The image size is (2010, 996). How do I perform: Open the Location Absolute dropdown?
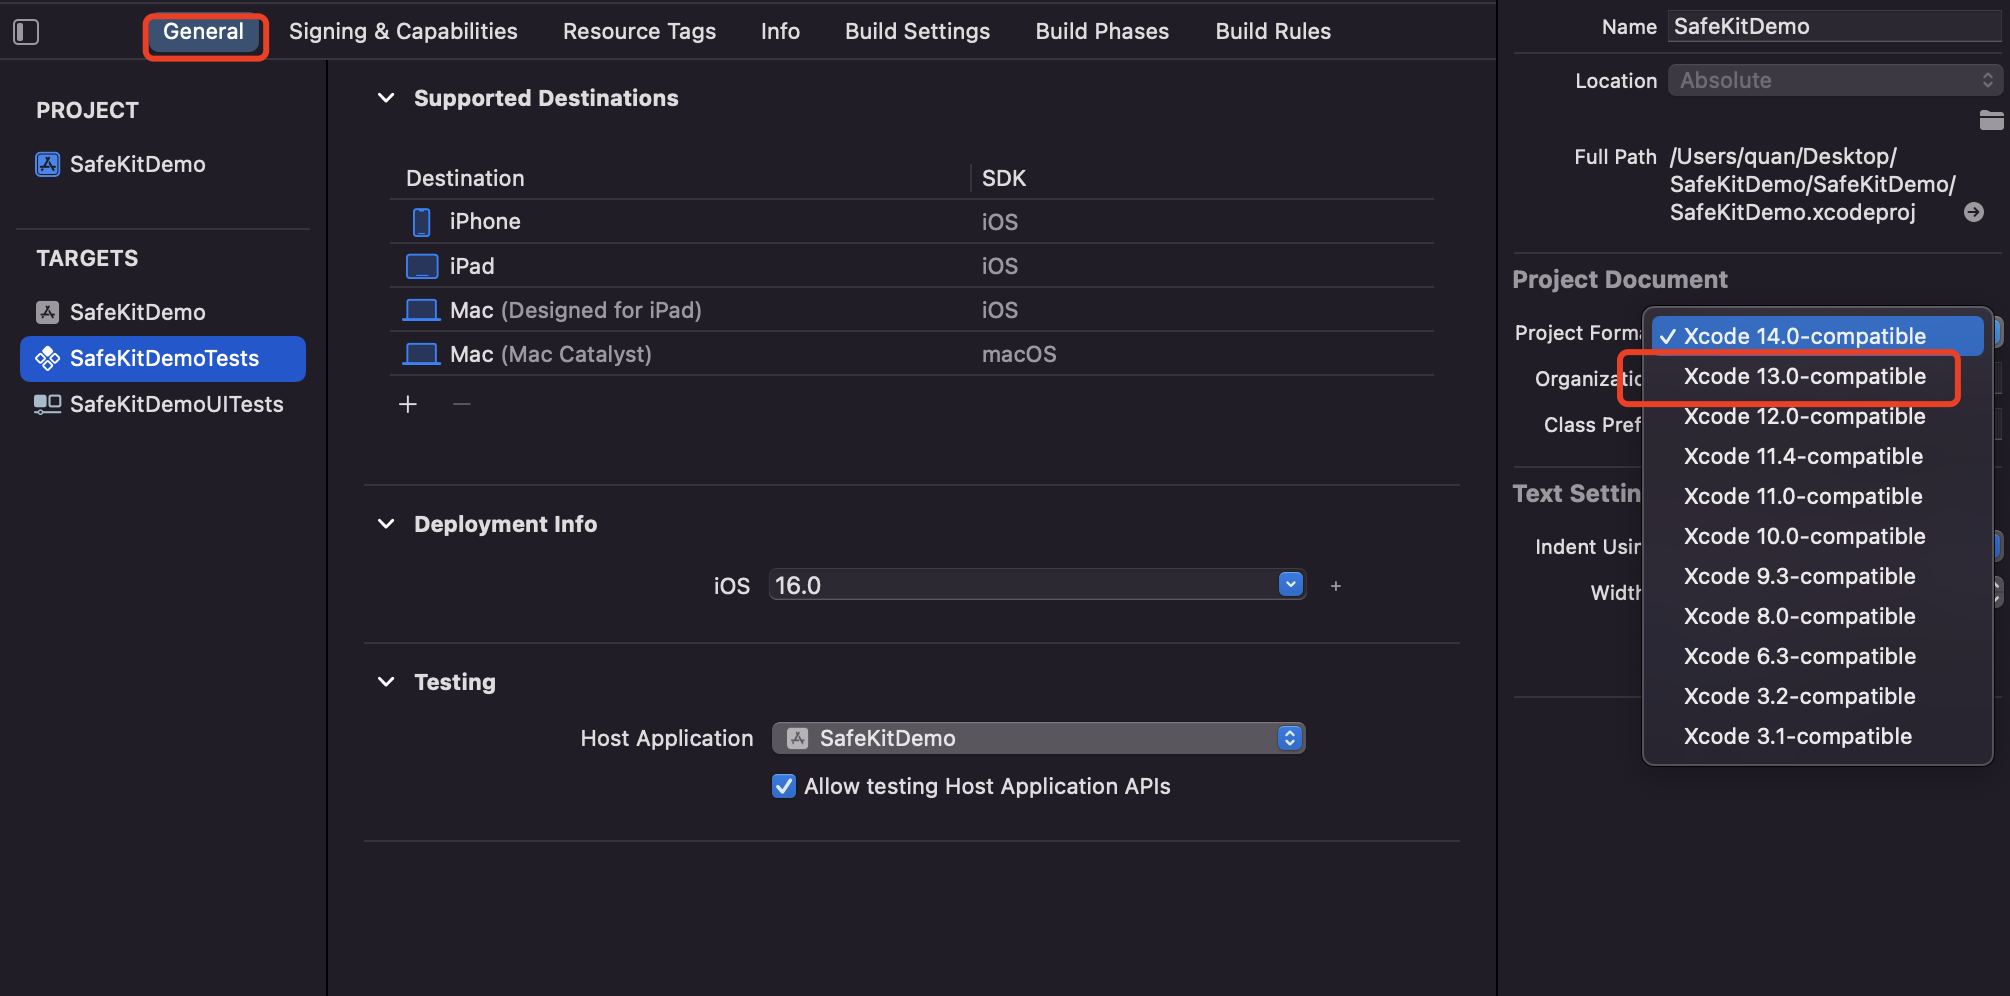[x=1835, y=80]
